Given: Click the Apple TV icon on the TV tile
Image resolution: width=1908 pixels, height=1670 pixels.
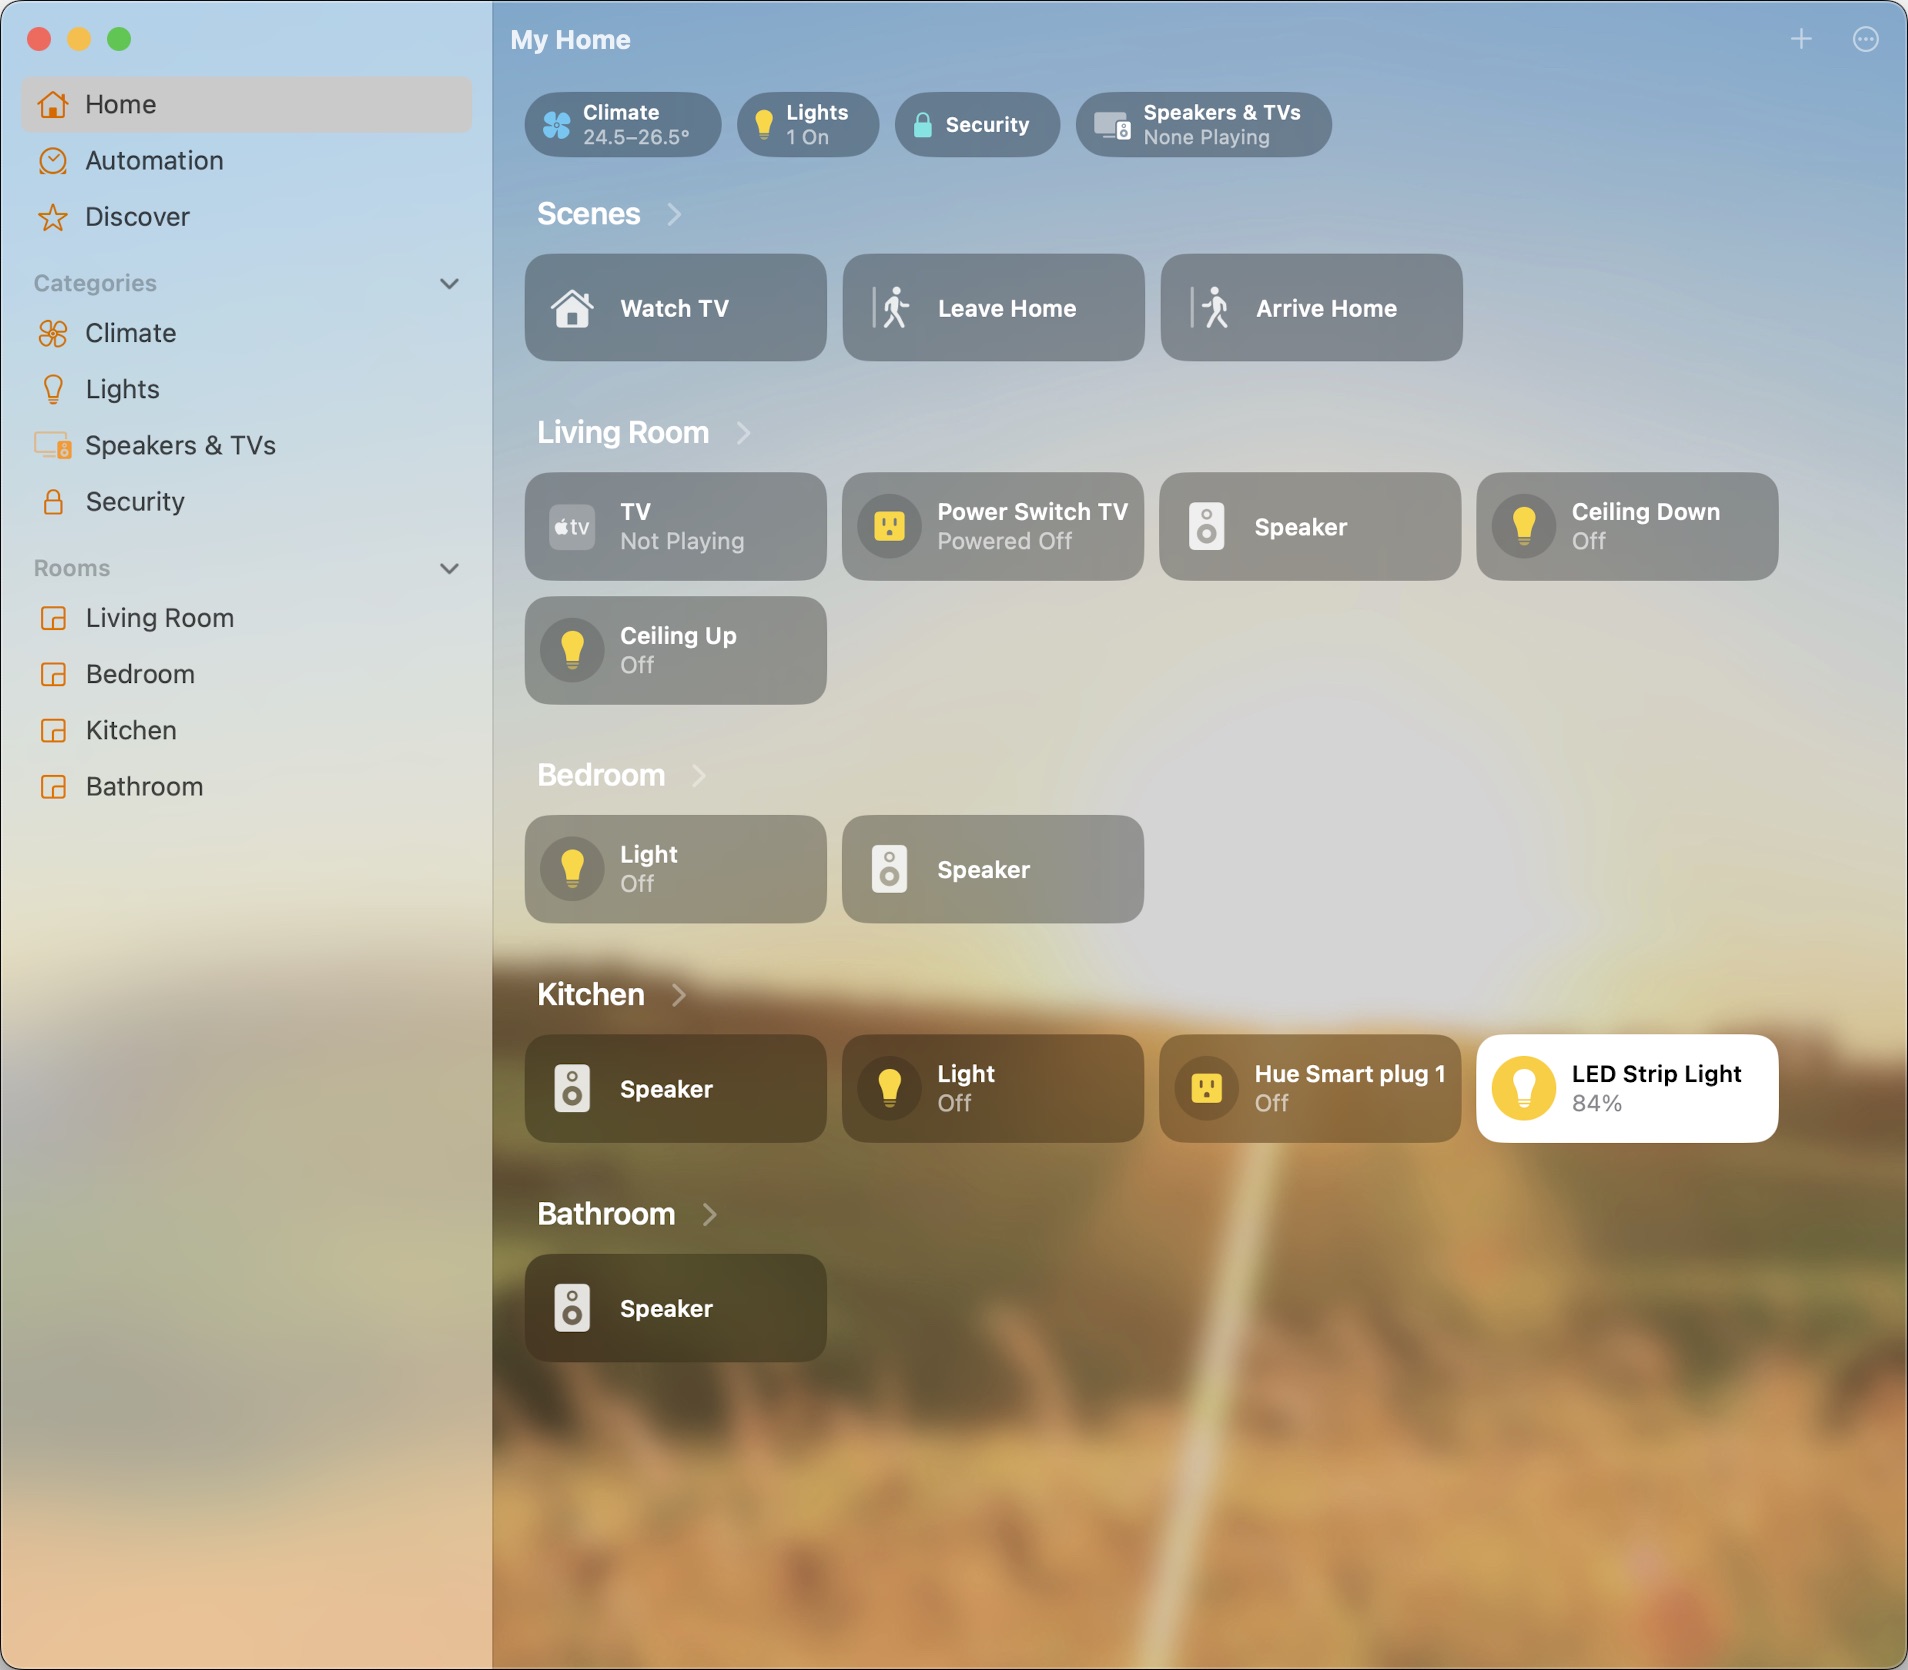Looking at the screenshot, I should coord(572,527).
